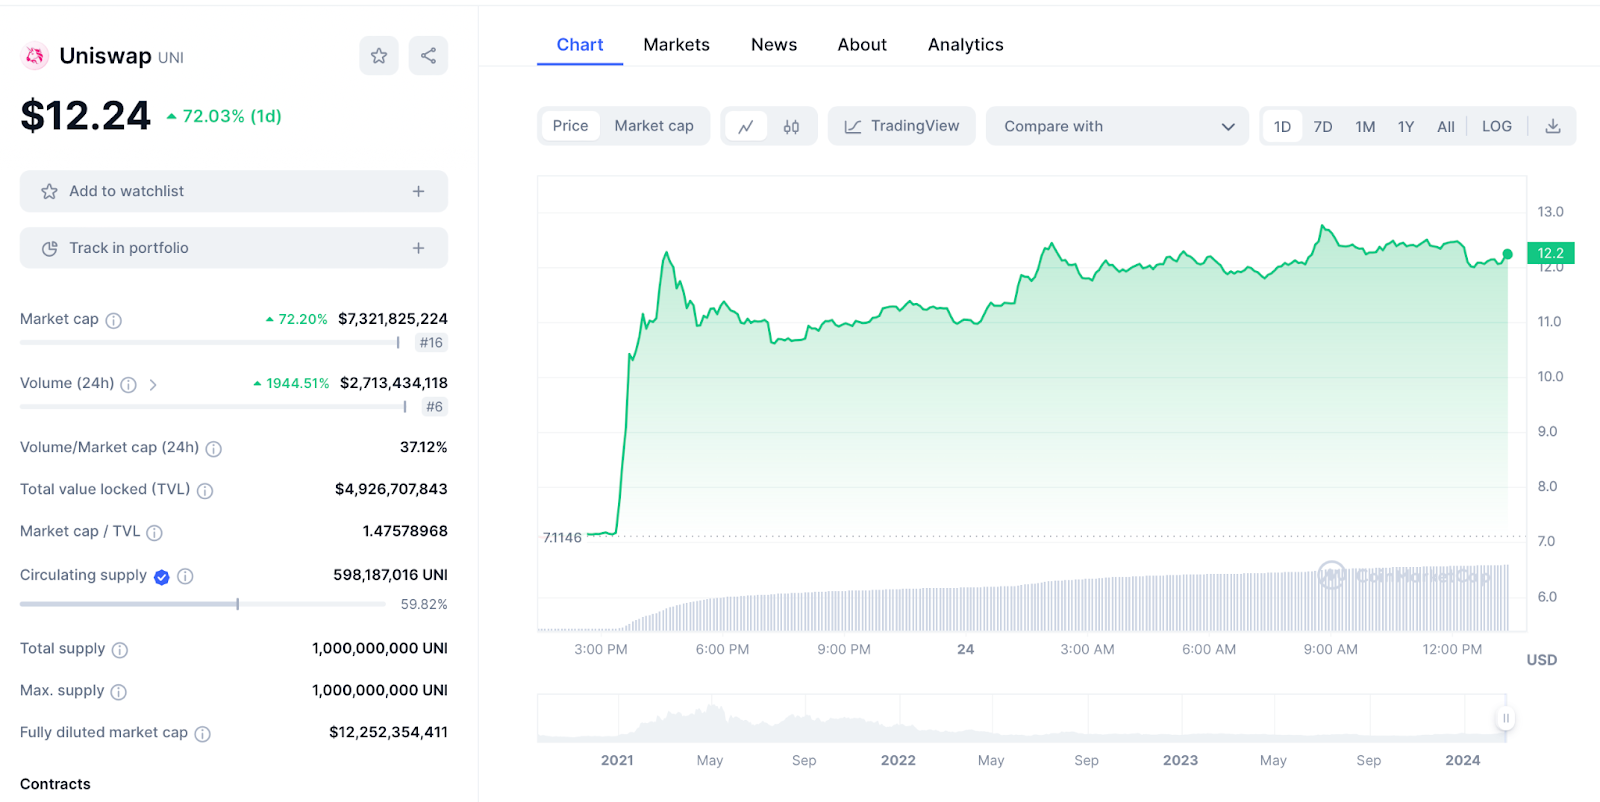The height and width of the screenshot is (802, 1600).
Task: Click the volume rank #6 badge
Action: [x=434, y=407]
